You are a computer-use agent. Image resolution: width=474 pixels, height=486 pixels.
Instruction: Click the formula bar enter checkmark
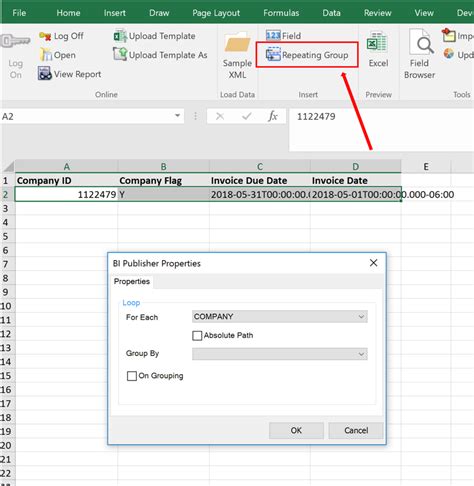tap(247, 116)
